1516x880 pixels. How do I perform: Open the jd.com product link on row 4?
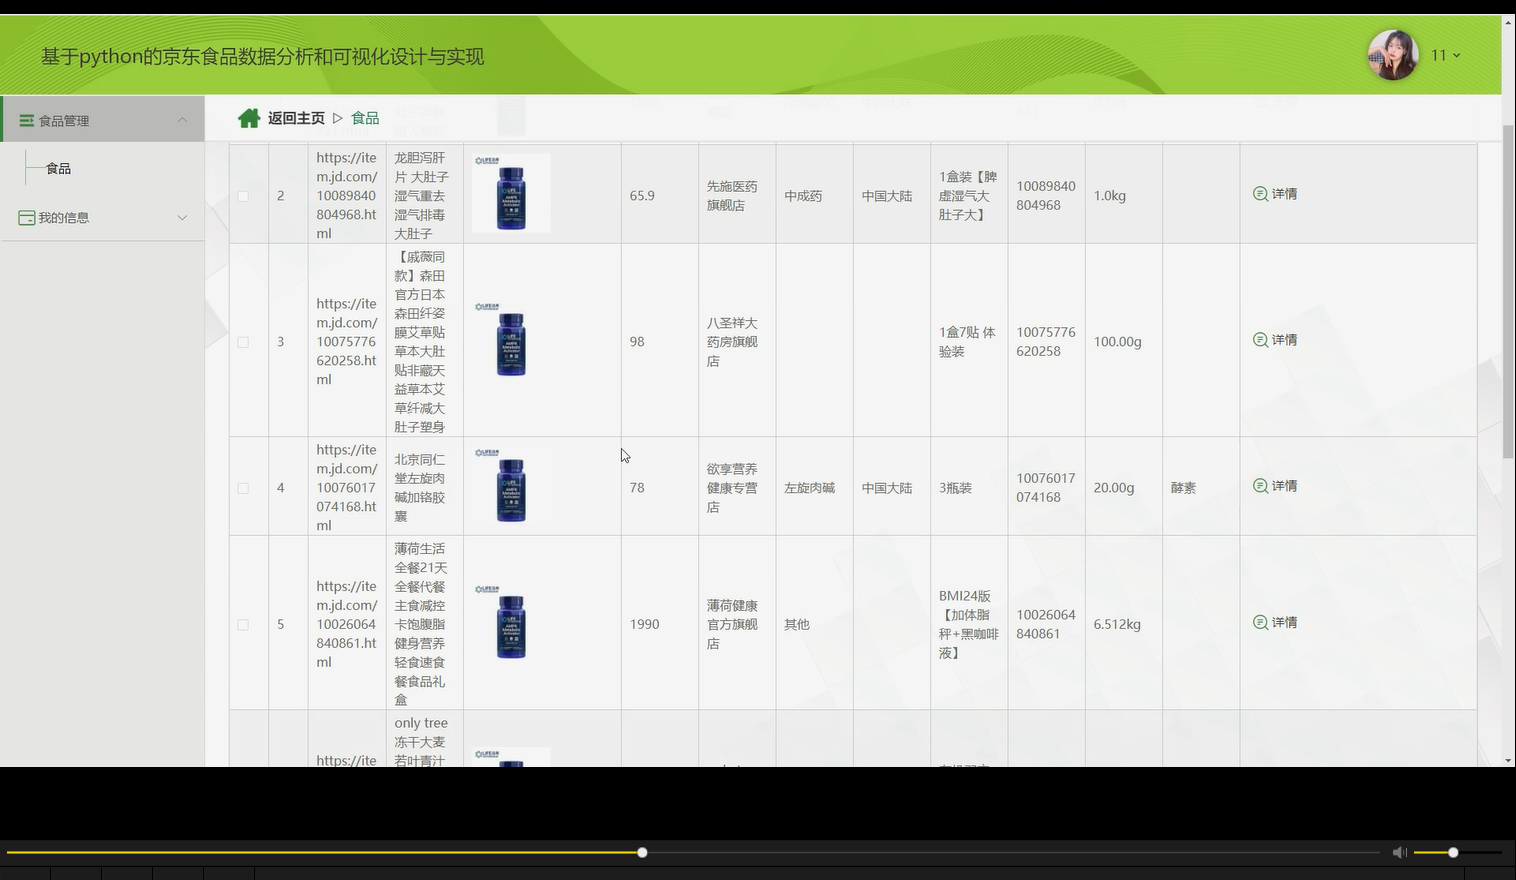tap(347, 487)
